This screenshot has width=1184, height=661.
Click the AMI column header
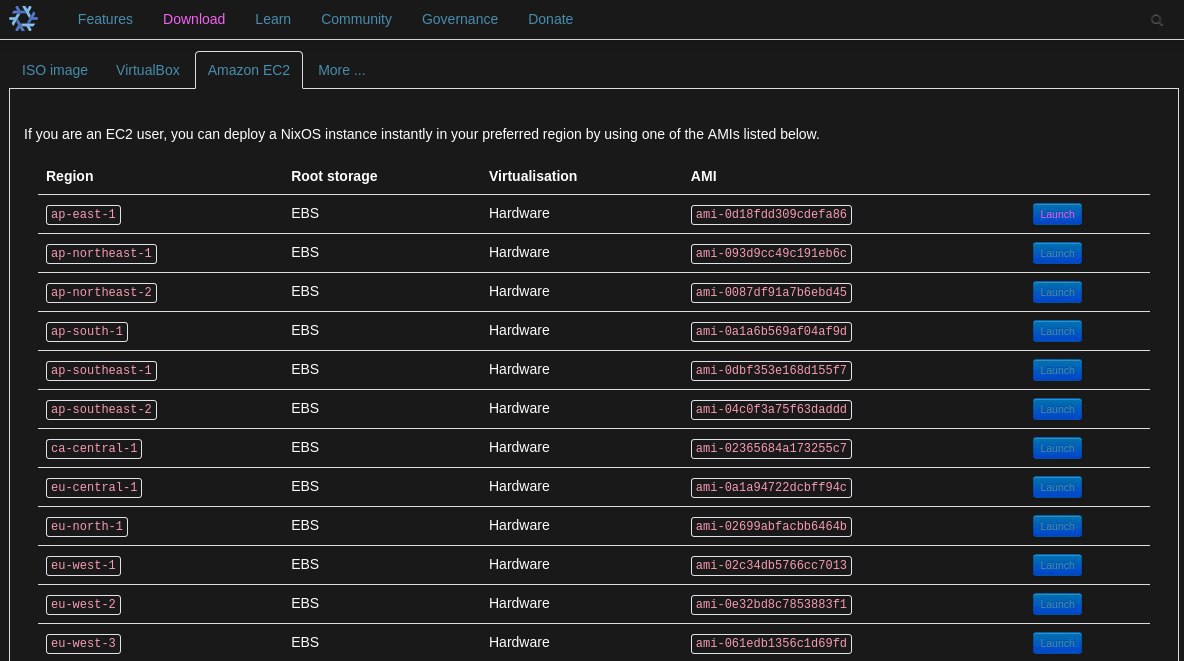pyautogui.click(x=703, y=176)
